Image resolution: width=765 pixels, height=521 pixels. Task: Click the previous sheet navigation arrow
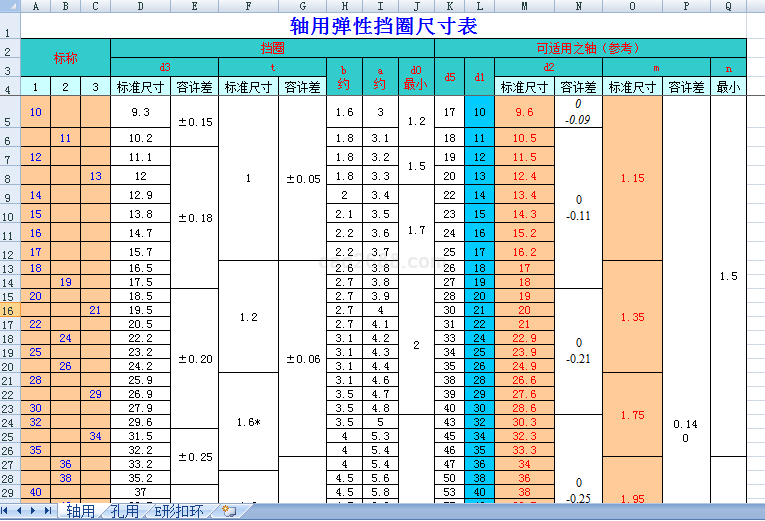pyautogui.click(x=21, y=511)
